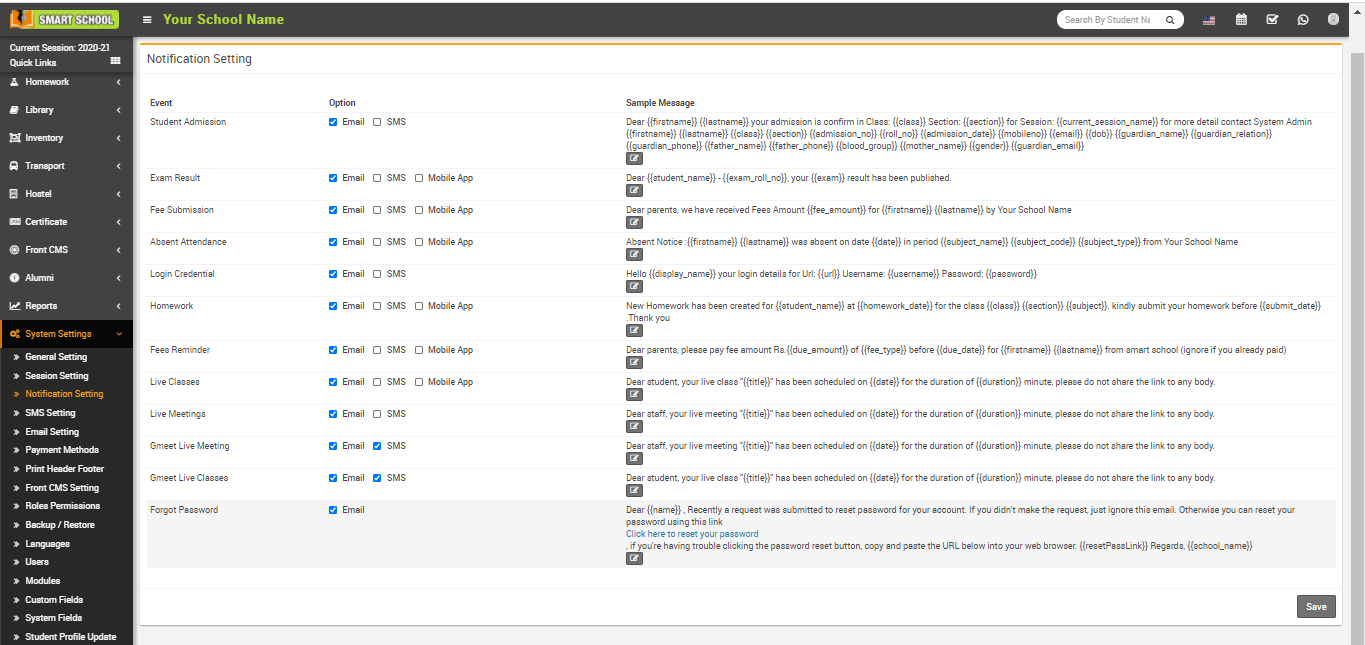
Task: Edit the Student Admission message template
Action: point(634,158)
